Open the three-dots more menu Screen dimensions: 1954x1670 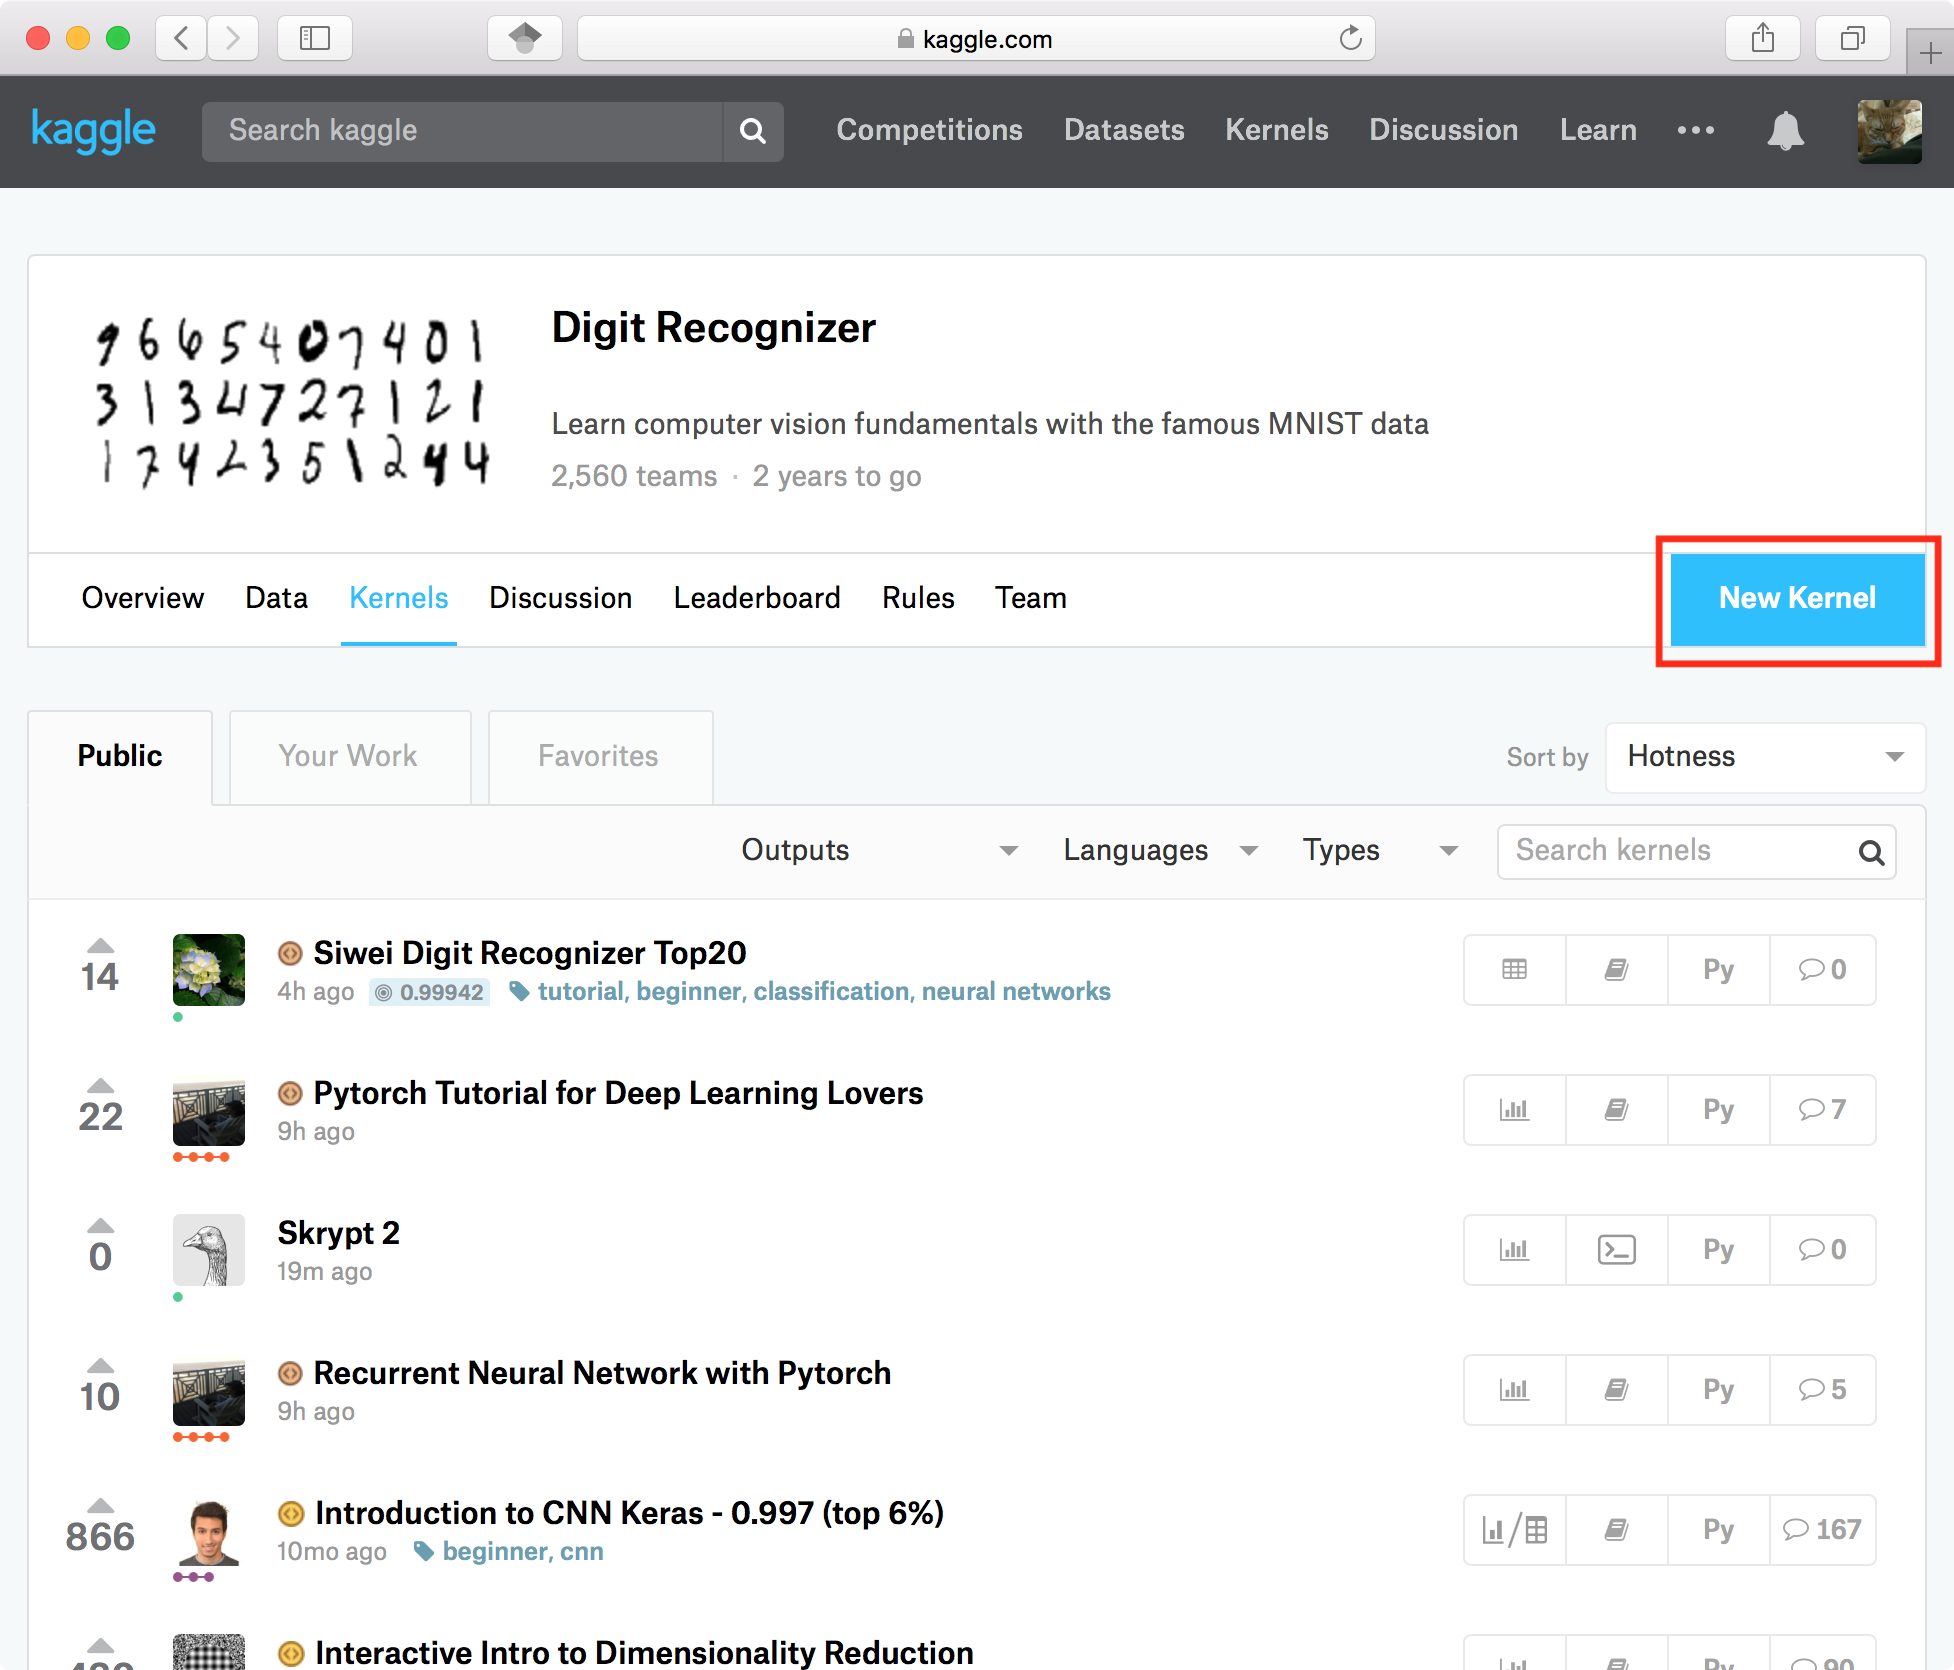[x=1696, y=130]
